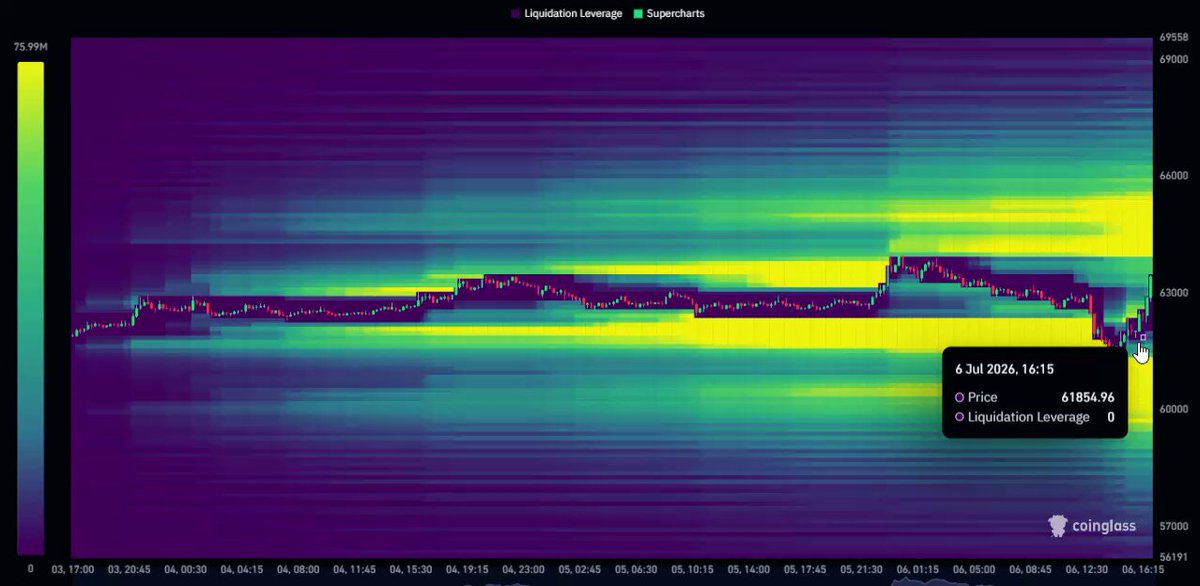1200x586 pixels.
Task: Click the 04, 19:15 time axis label
Action: pos(468,569)
